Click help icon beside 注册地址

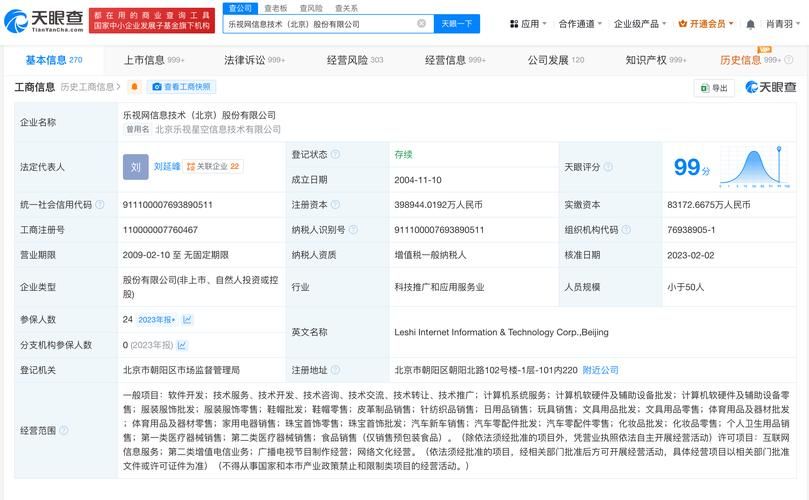point(335,369)
